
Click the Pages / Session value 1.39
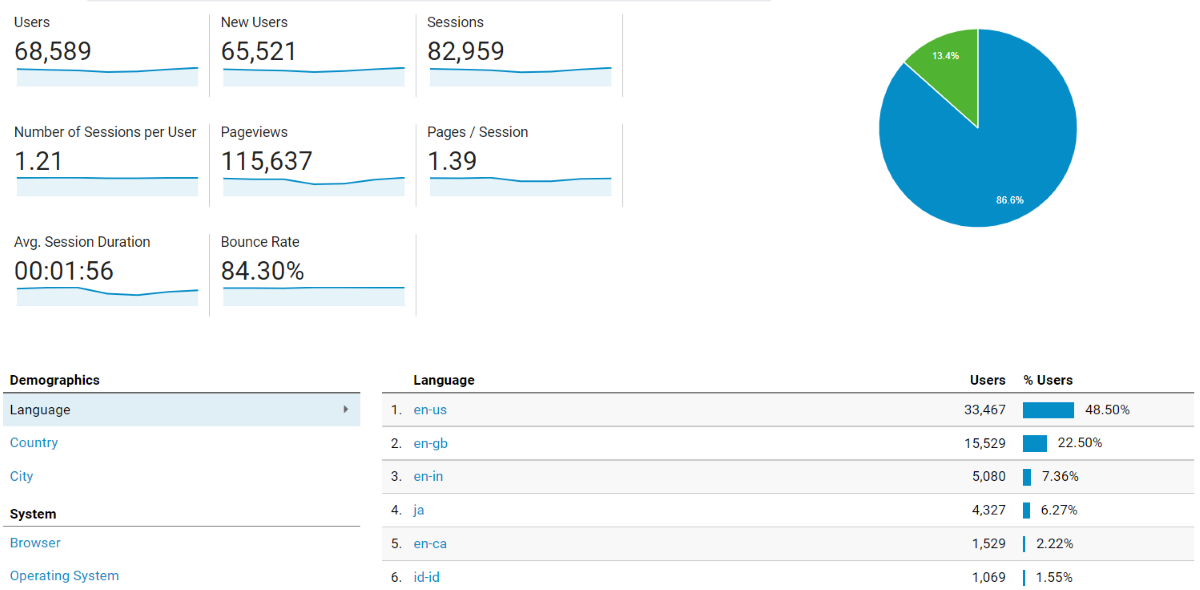(452, 161)
